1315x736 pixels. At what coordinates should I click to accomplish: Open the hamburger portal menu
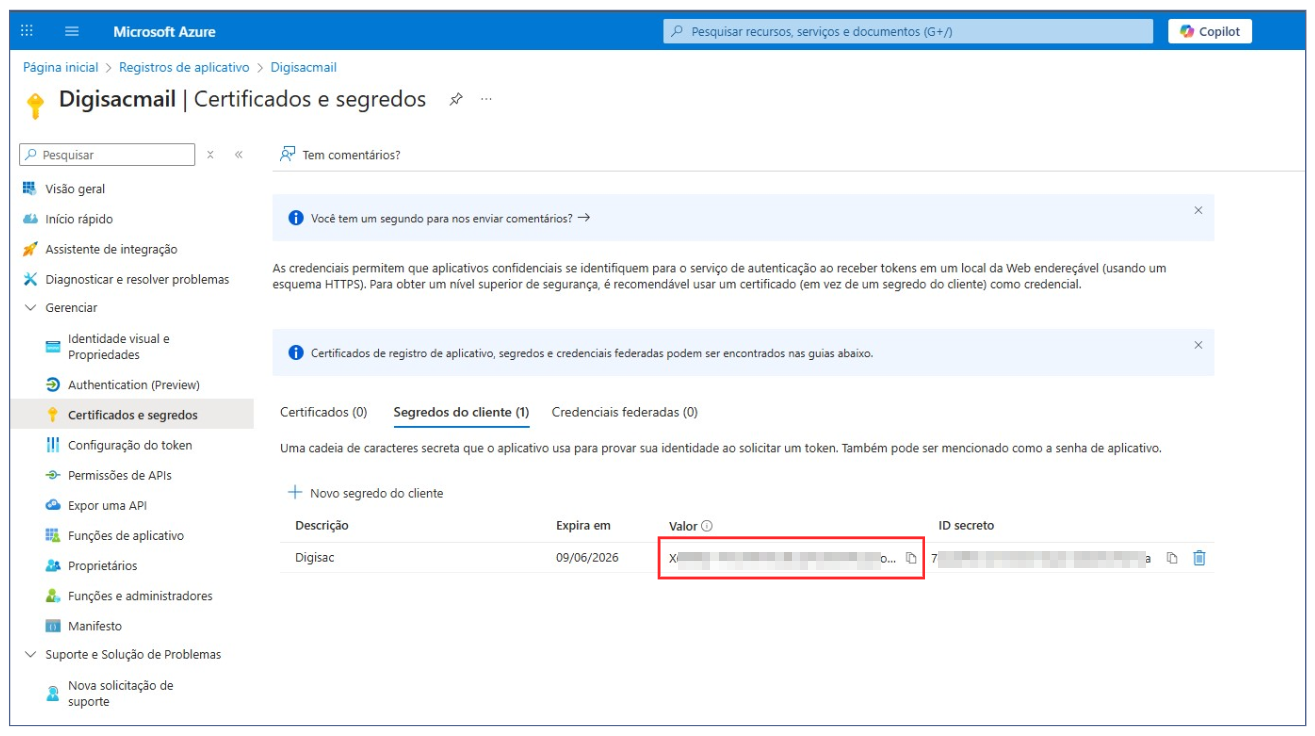point(72,31)
